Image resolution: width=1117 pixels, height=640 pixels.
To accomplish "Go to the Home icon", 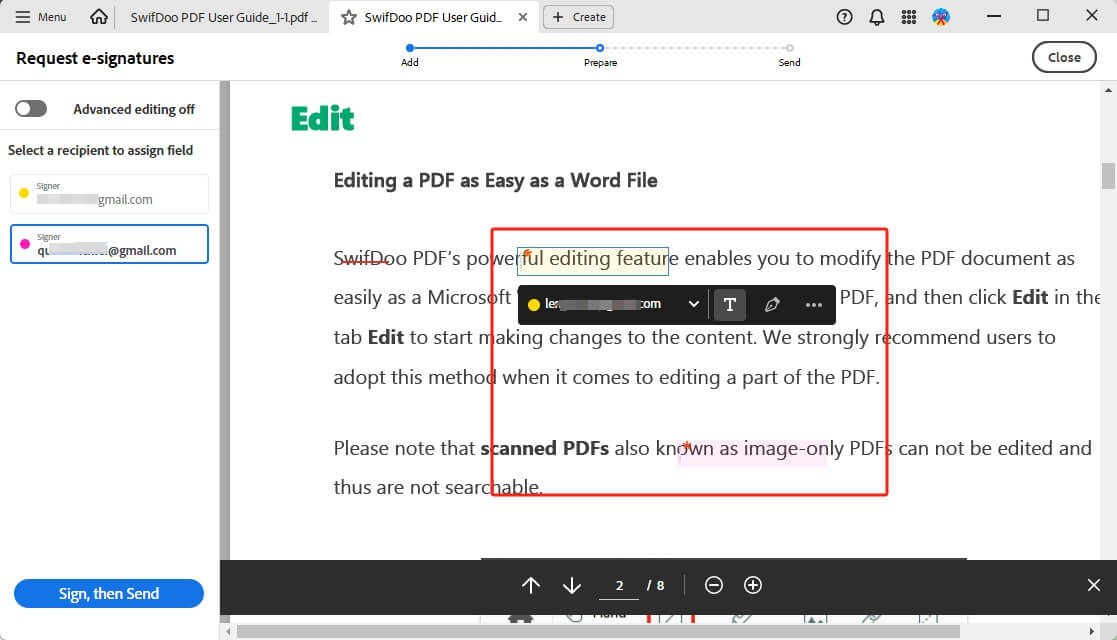I will (99, 16).
